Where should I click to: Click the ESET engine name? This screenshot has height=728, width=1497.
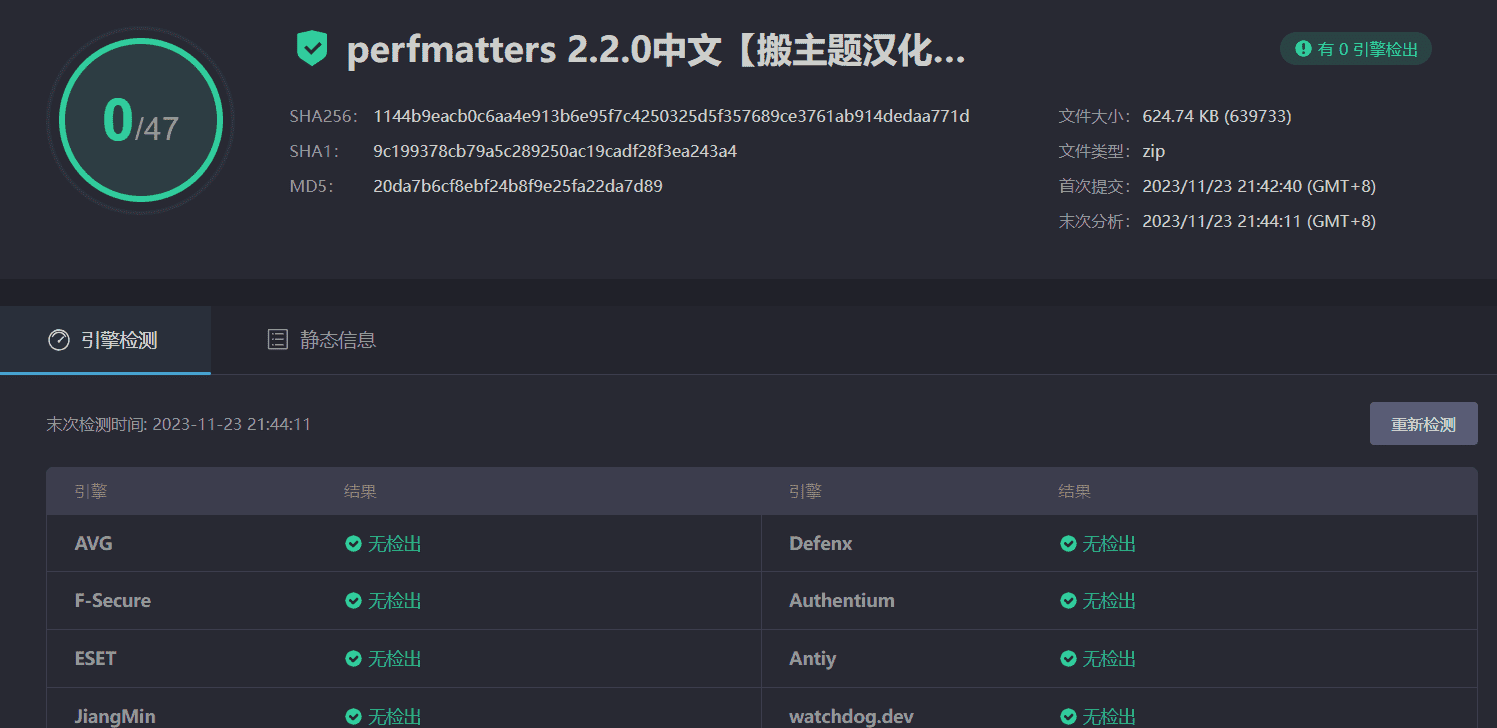tap(95, 659)
